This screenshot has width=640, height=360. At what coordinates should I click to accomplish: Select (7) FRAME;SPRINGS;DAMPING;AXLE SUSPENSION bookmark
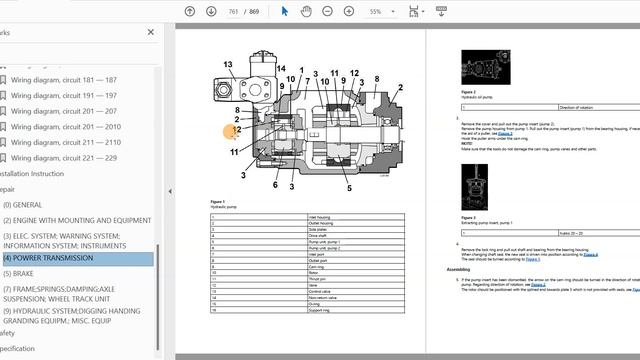(59, 294)
